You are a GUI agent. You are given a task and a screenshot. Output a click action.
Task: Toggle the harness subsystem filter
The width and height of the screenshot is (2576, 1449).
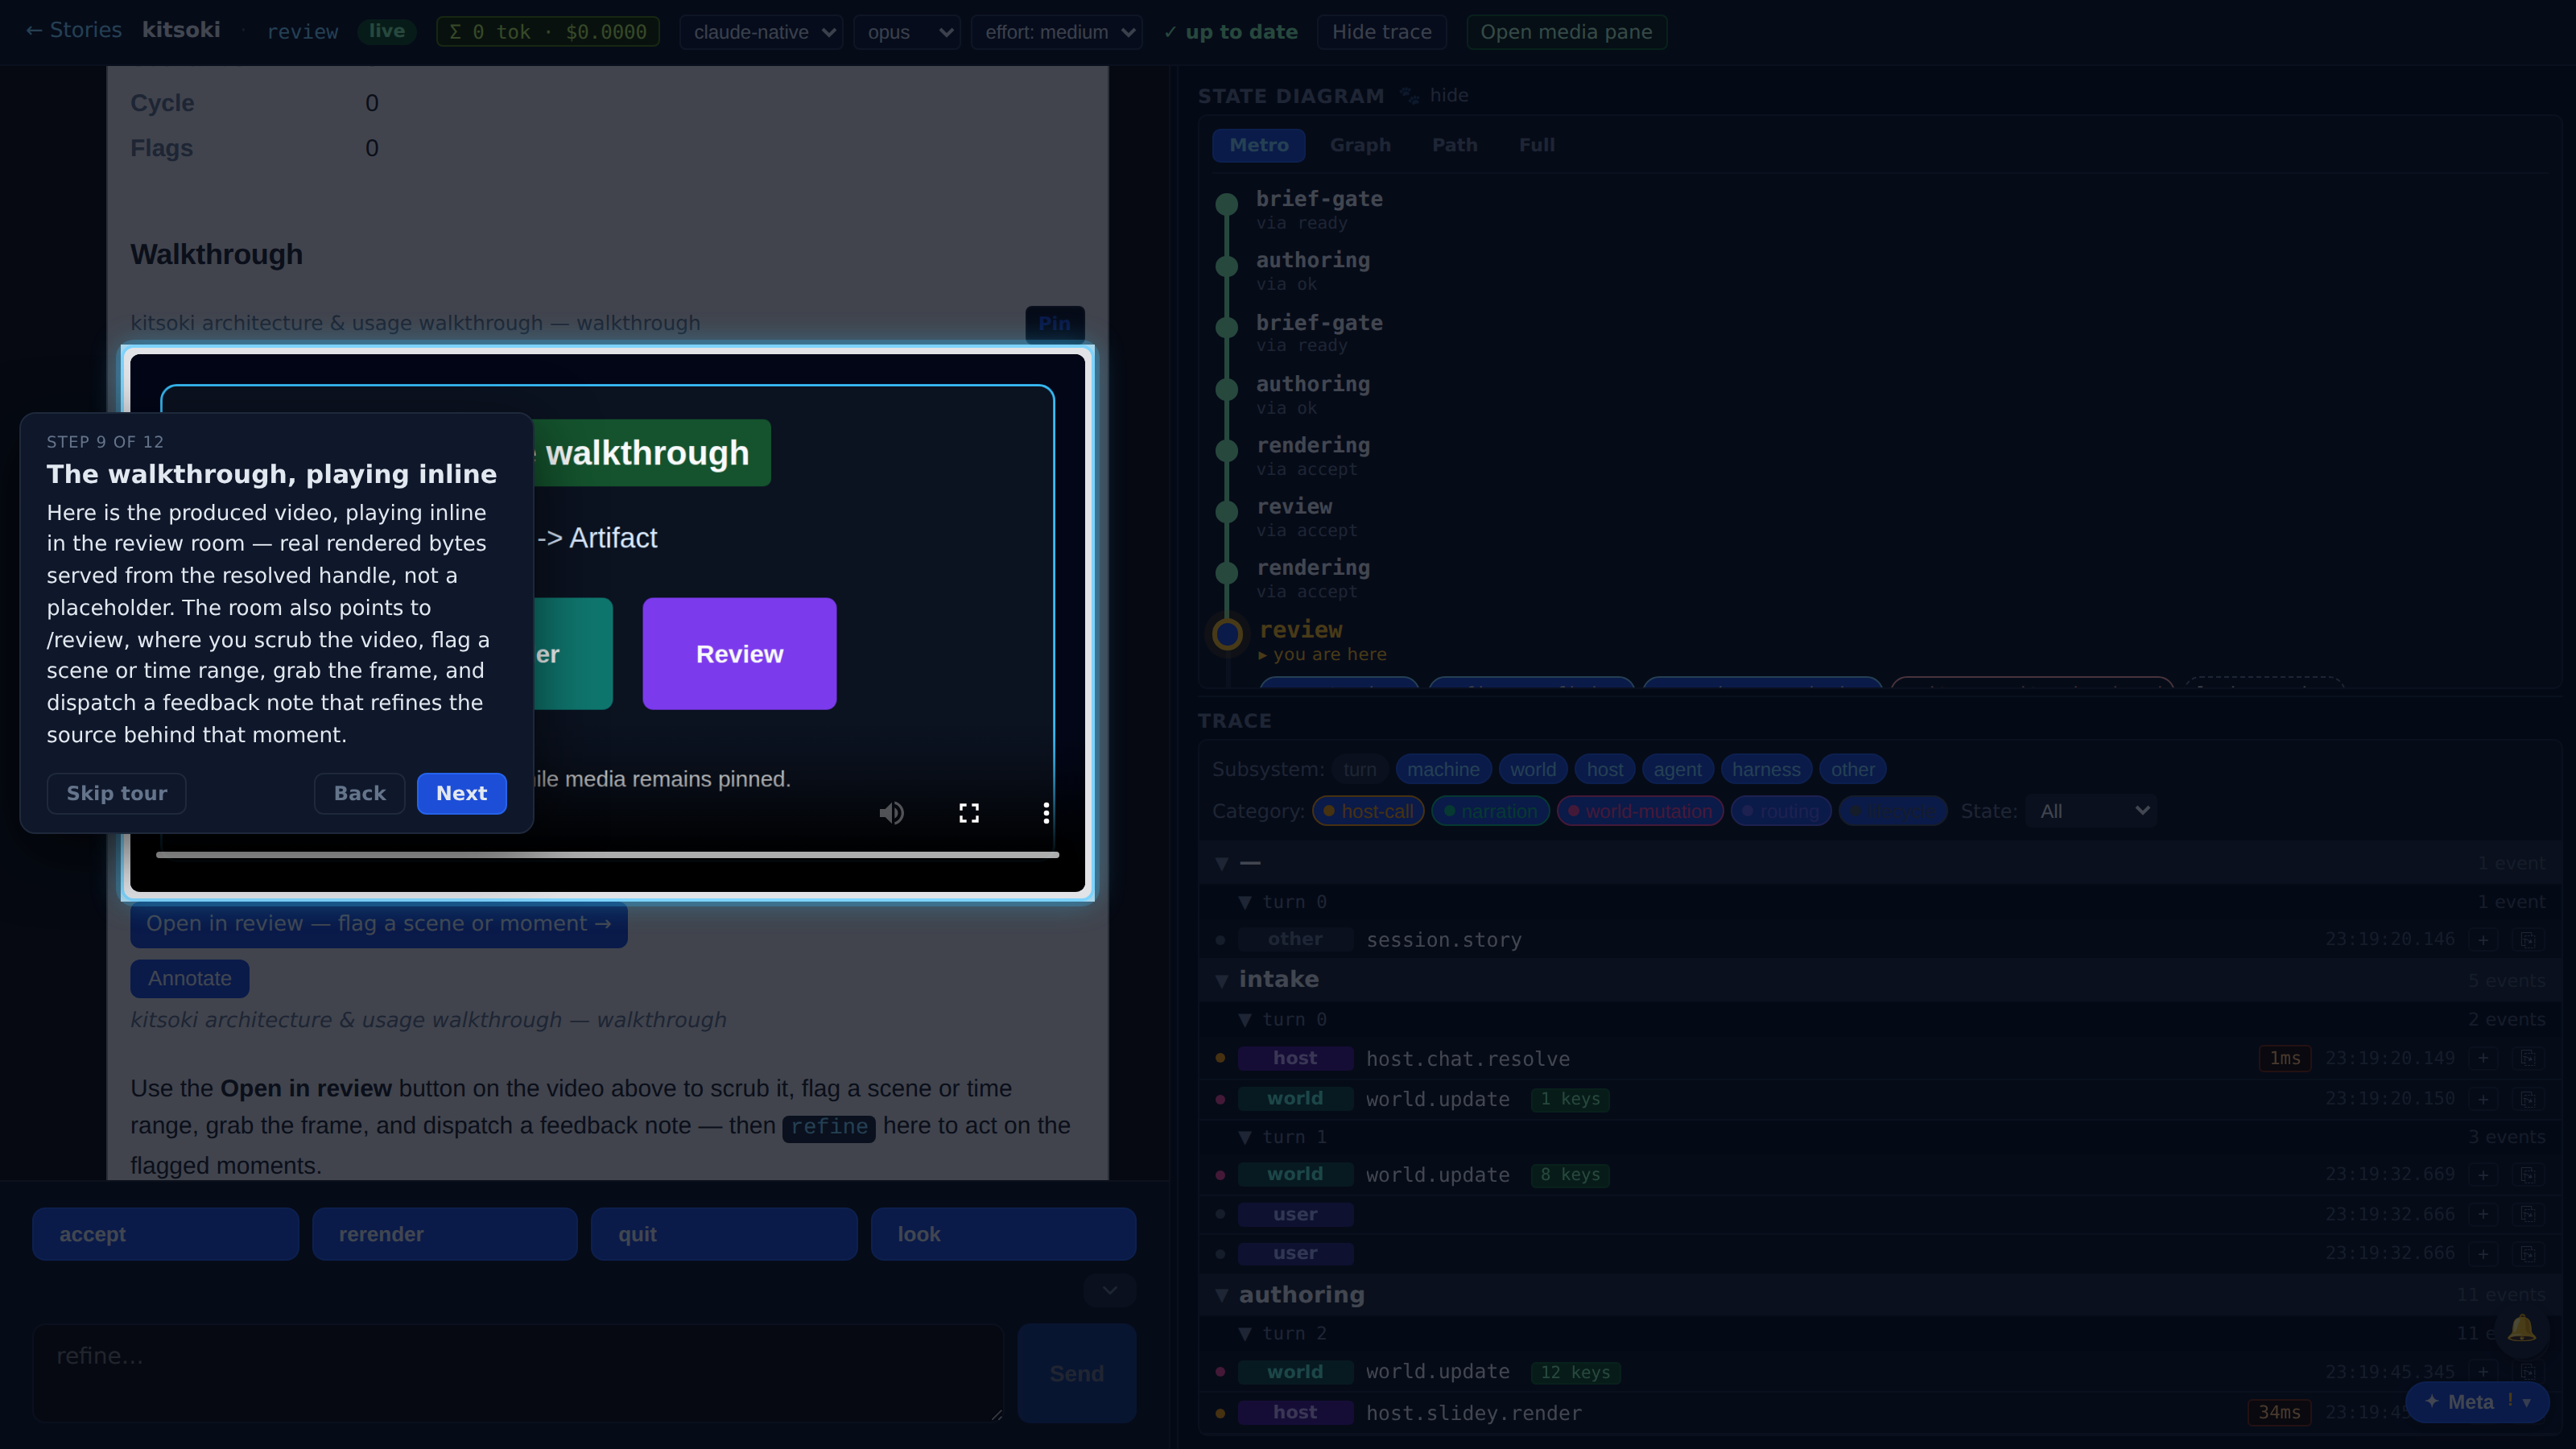(1766, 769)
